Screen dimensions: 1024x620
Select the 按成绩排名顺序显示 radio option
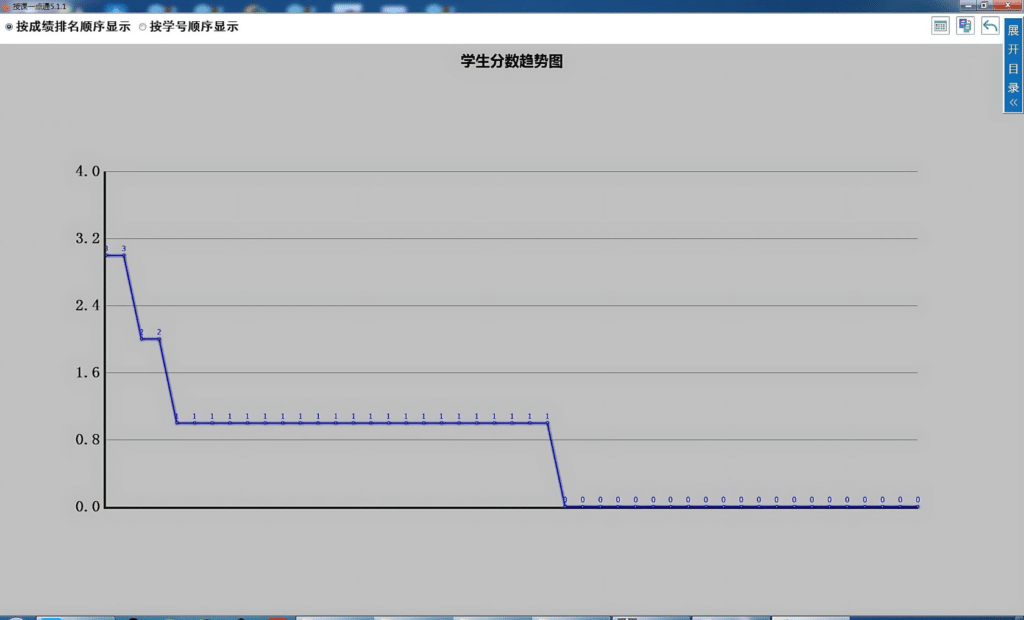pos(10,27)
